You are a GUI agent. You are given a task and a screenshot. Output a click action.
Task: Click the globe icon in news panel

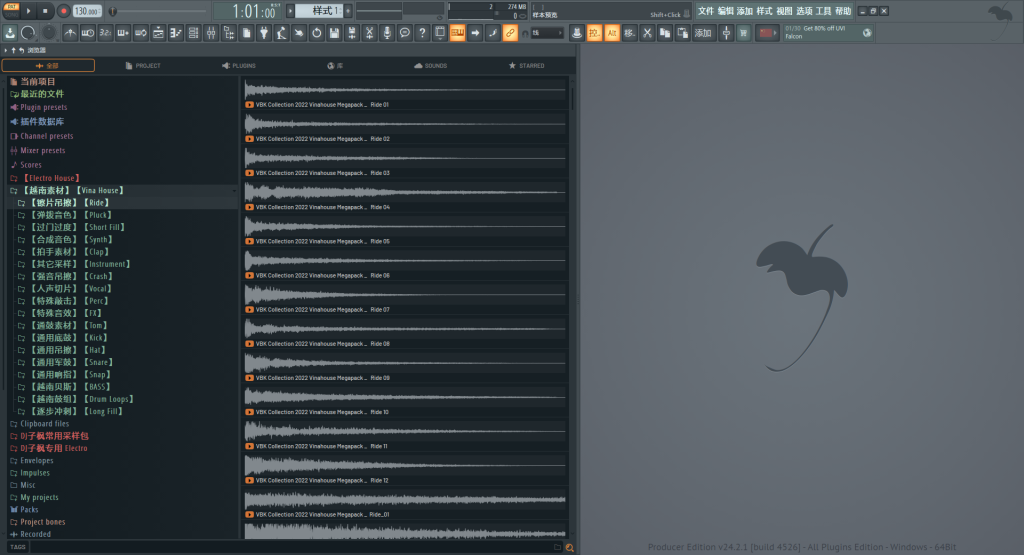[867, 33]
